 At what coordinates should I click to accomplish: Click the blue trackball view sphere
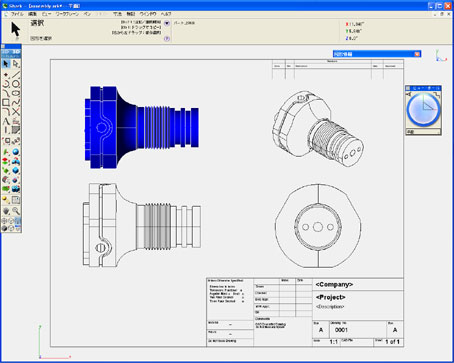[x=423, y=109]
